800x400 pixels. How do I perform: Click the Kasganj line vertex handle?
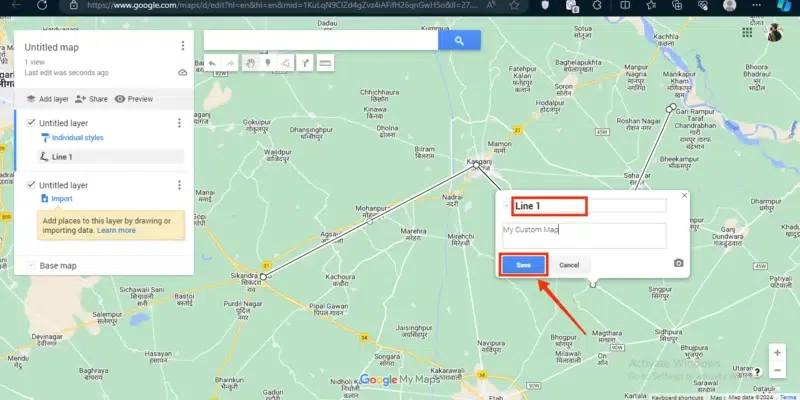point(476,165)
